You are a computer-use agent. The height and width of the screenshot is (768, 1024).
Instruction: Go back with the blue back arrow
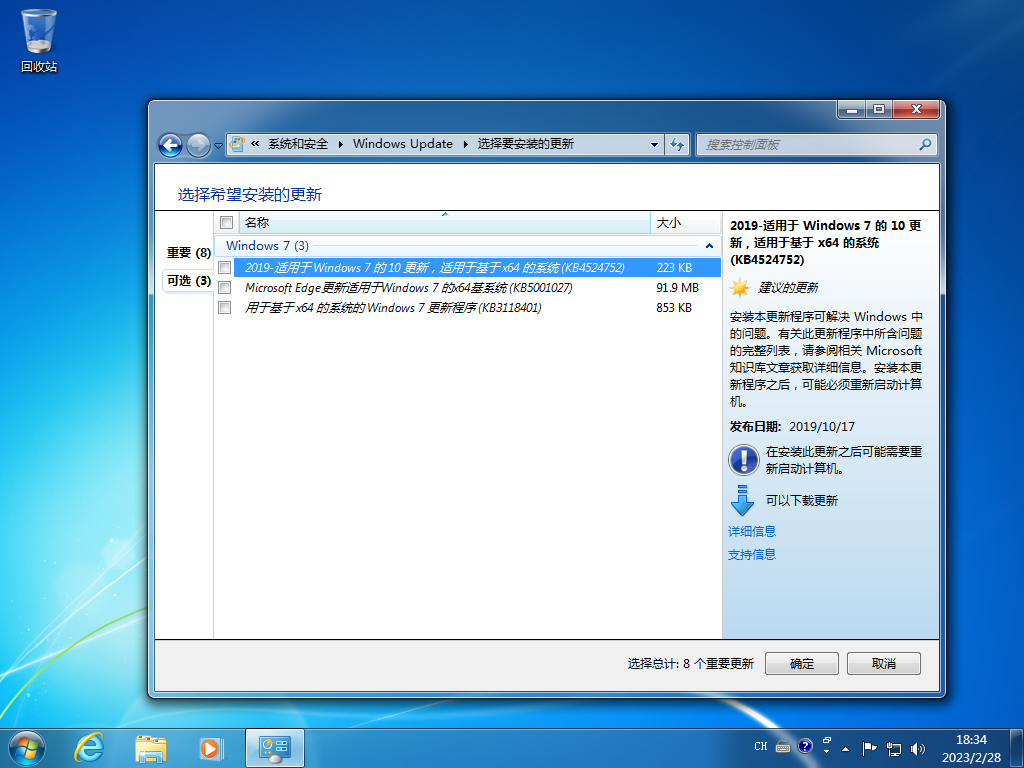(170, 145)
